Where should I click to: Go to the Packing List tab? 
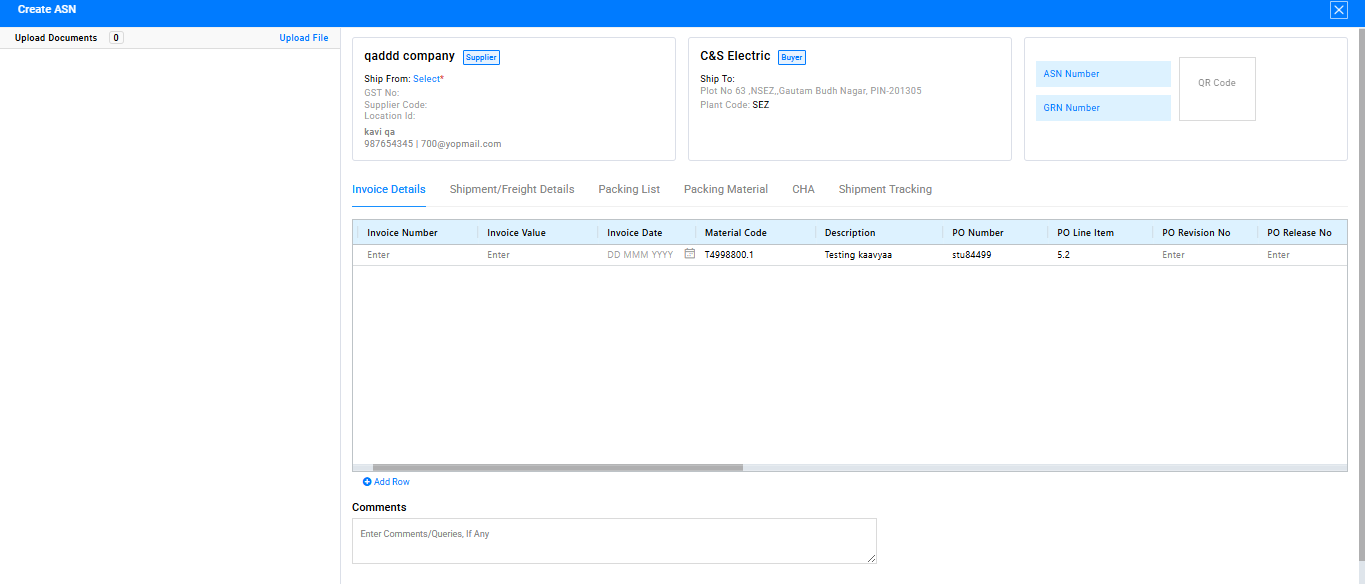click(629, 189)
